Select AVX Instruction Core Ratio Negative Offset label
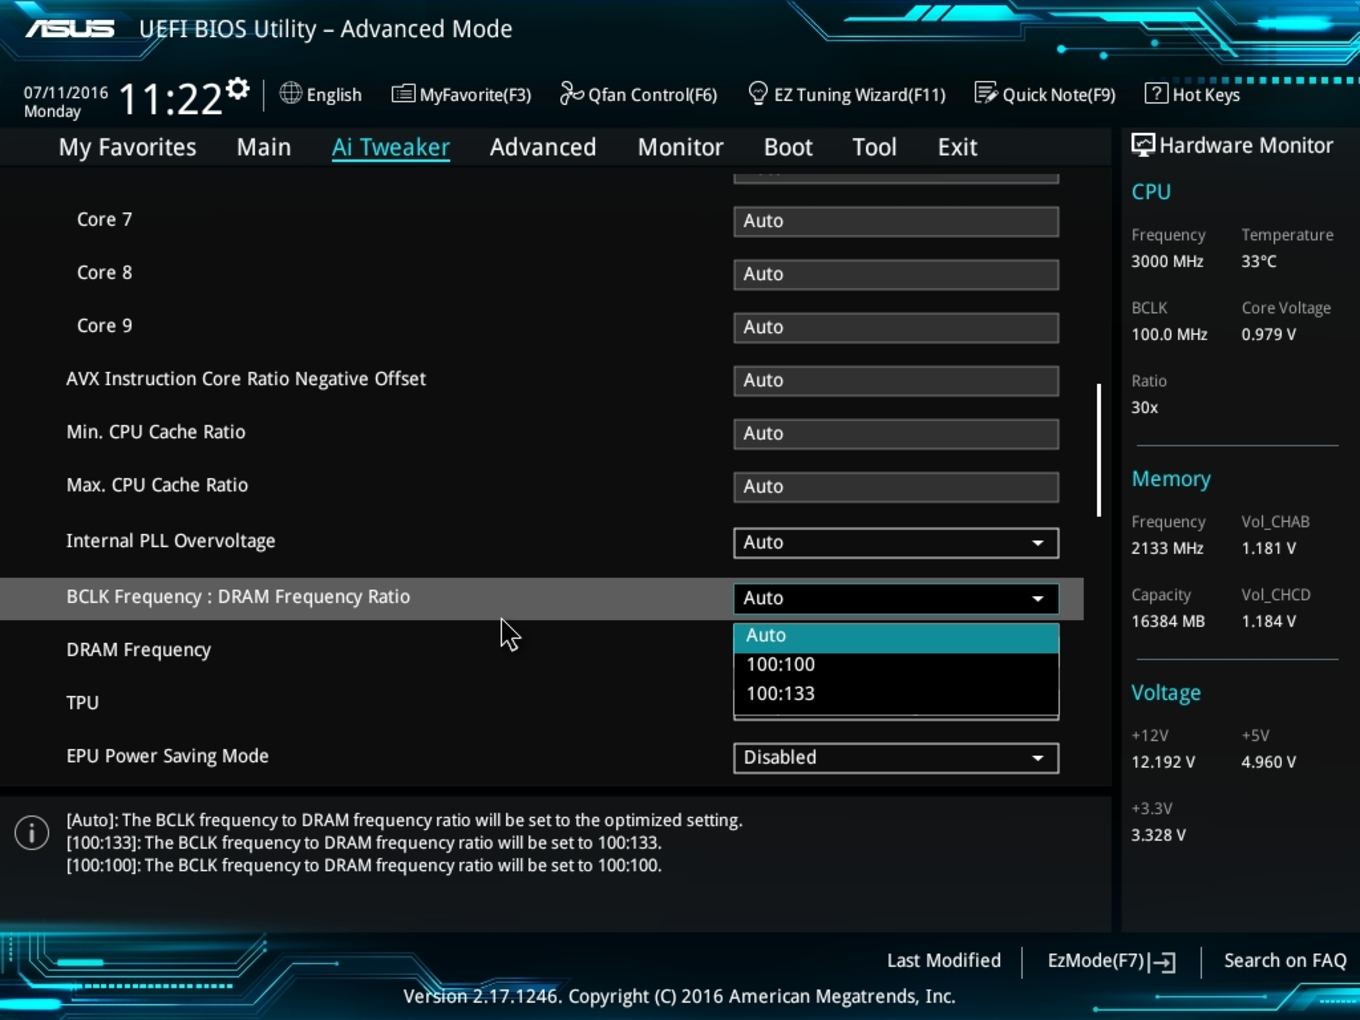The width and height of the screenshot is (1360, 1020). pos(246,379)
